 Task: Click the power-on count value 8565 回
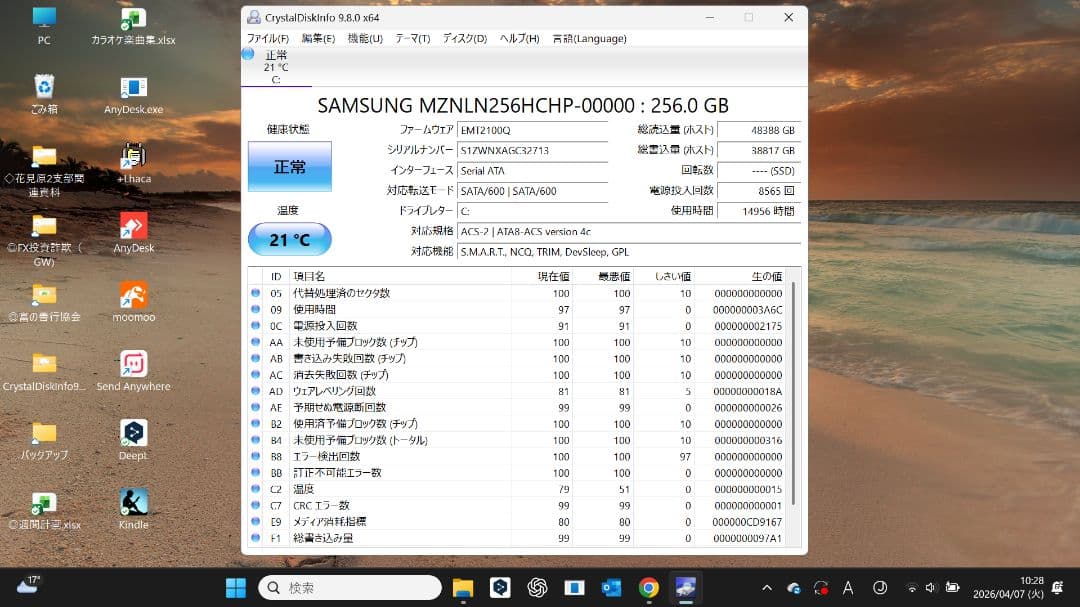tap(758, 191)
